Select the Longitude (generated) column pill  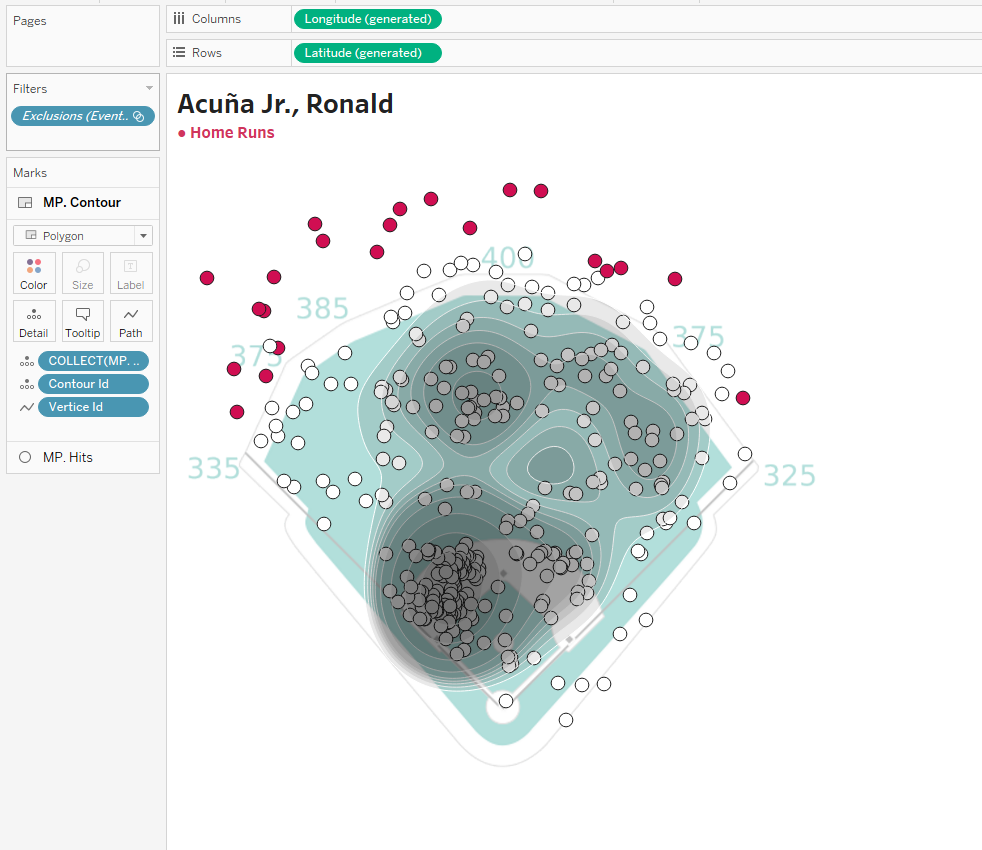click(x=367, y=19)
